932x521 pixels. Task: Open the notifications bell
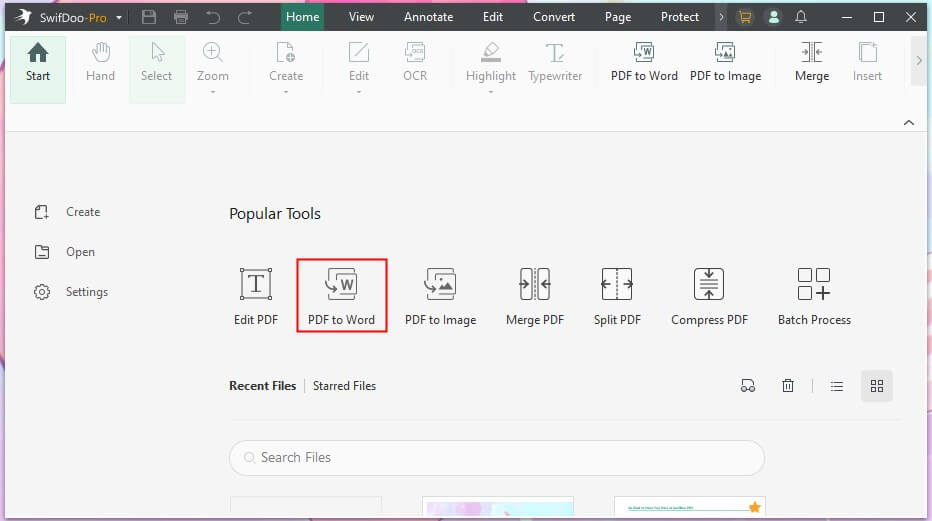[x=801, y=17]
